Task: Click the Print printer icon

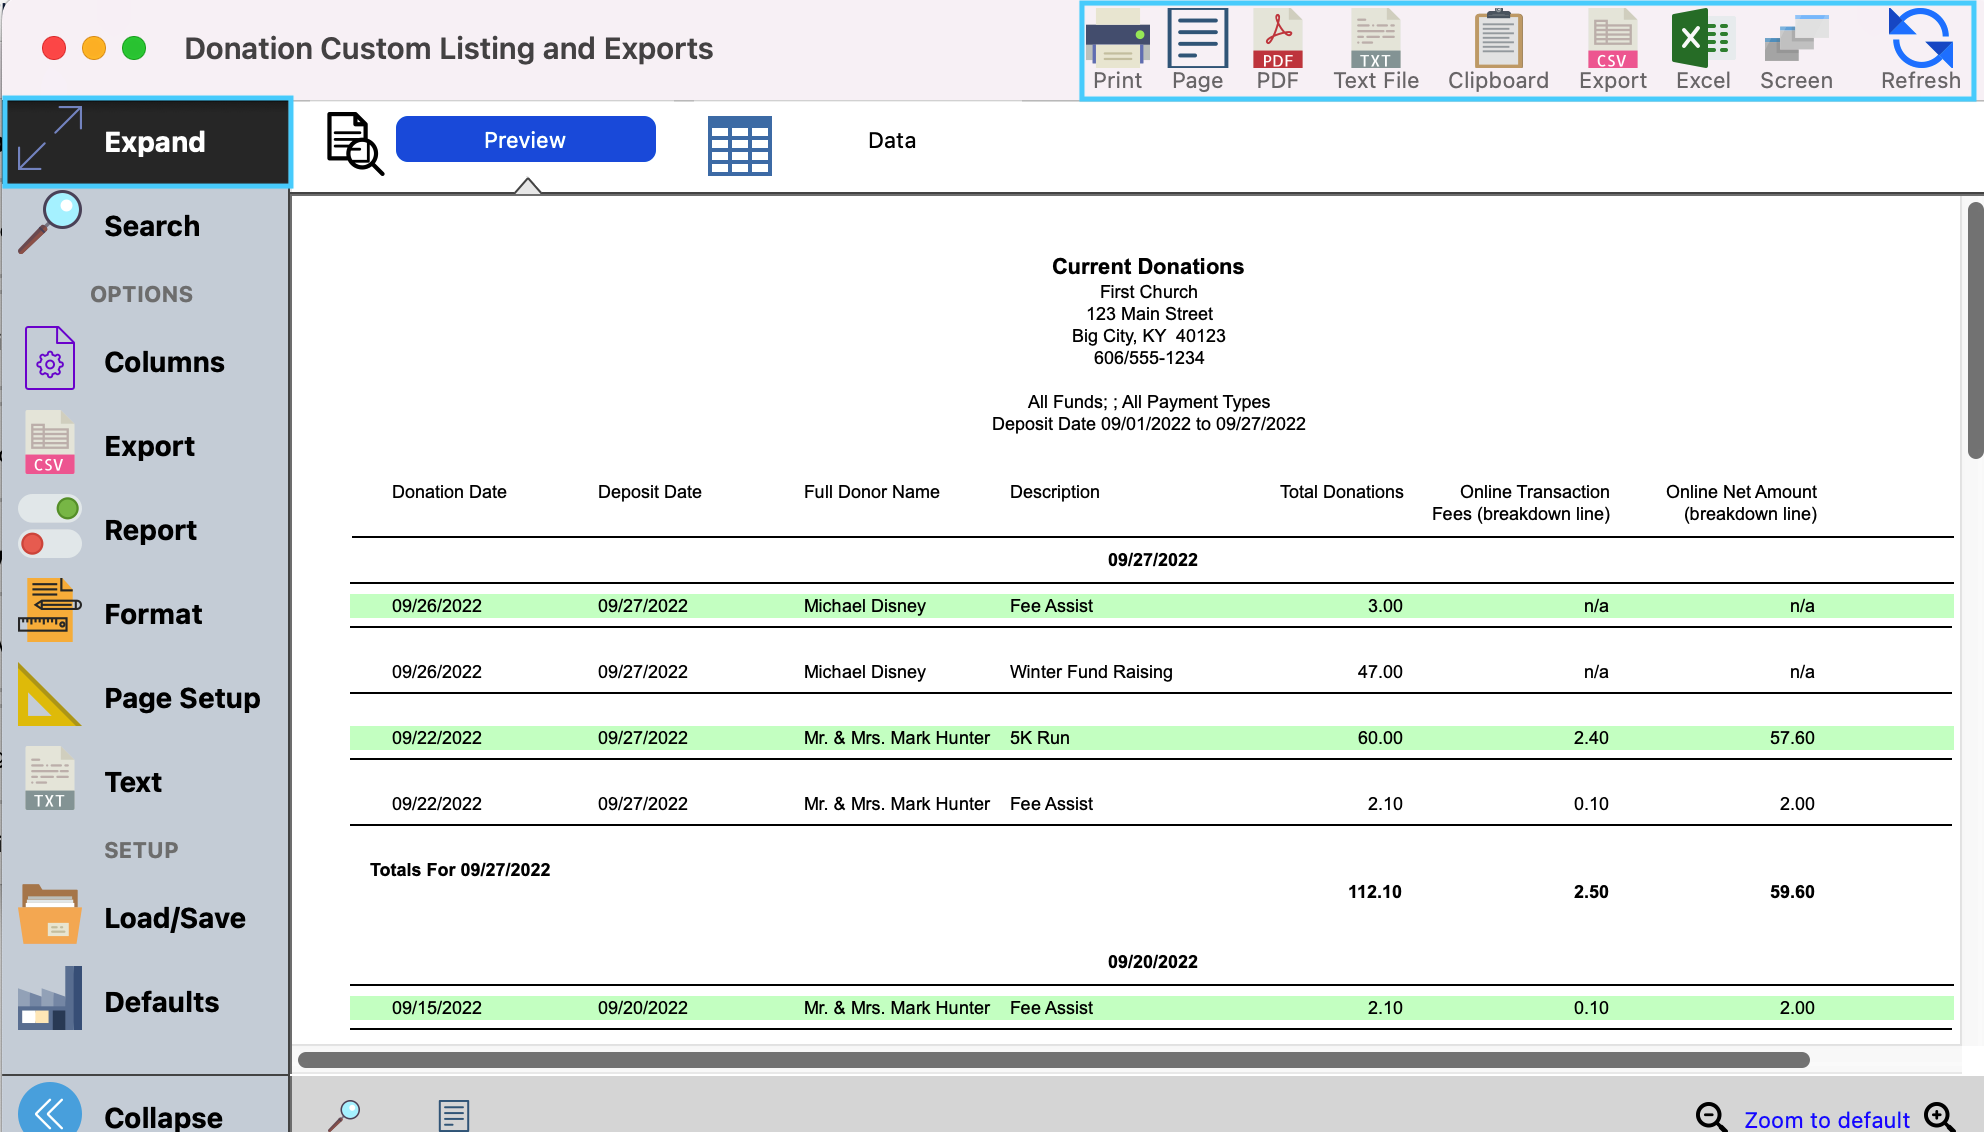Action: [1117, 38]
